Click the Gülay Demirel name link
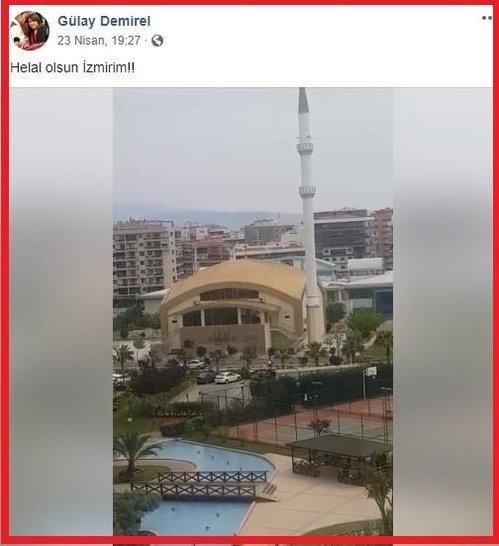The image size is (499, 546). point(104,21)
